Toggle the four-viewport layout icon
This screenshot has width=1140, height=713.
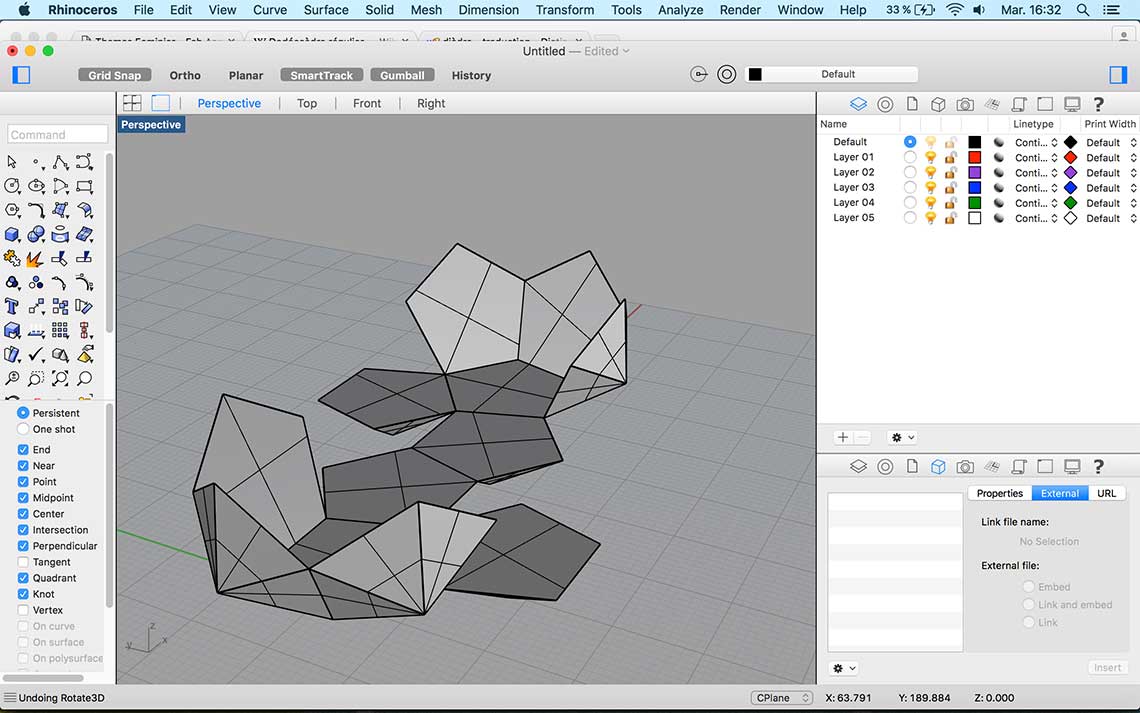pyautogui.click(x=132, y=103)
